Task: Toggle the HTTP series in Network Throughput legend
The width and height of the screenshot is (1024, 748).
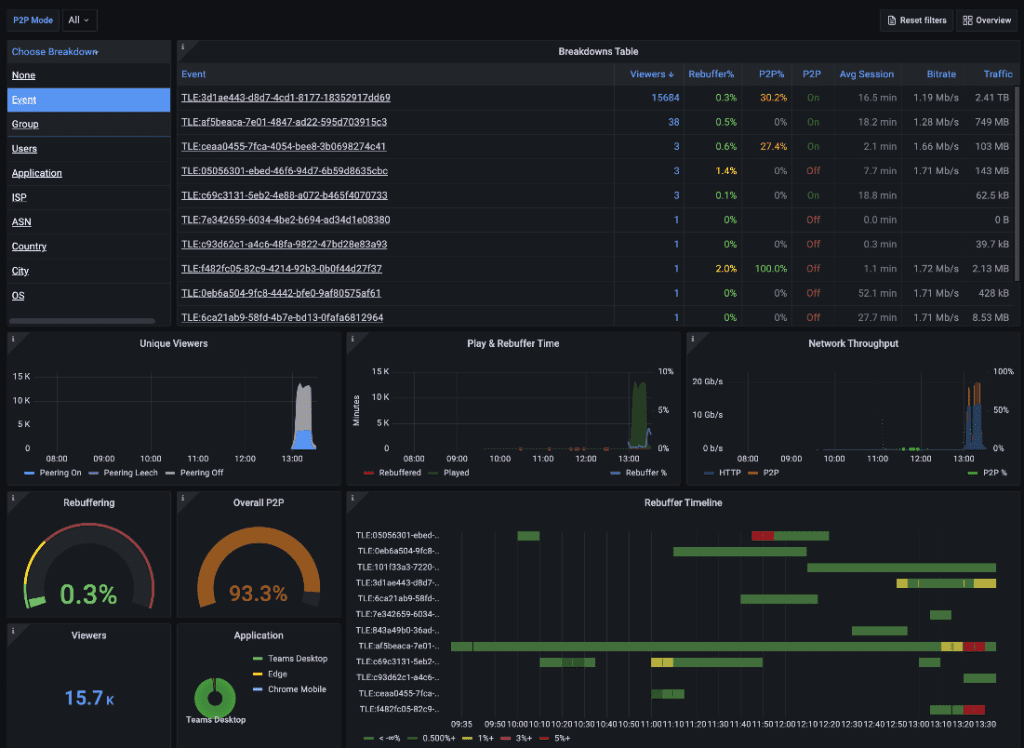Action: click(728, 472)
